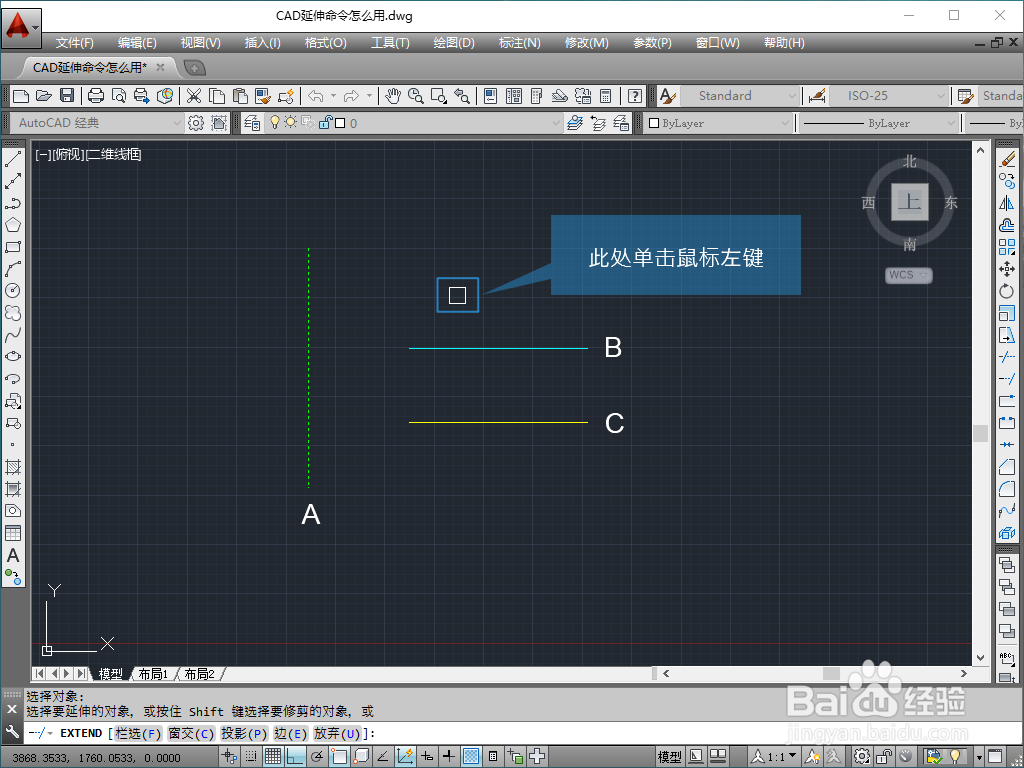
Task: Click the 模型 button in status bar
Action: pos(669,756)
